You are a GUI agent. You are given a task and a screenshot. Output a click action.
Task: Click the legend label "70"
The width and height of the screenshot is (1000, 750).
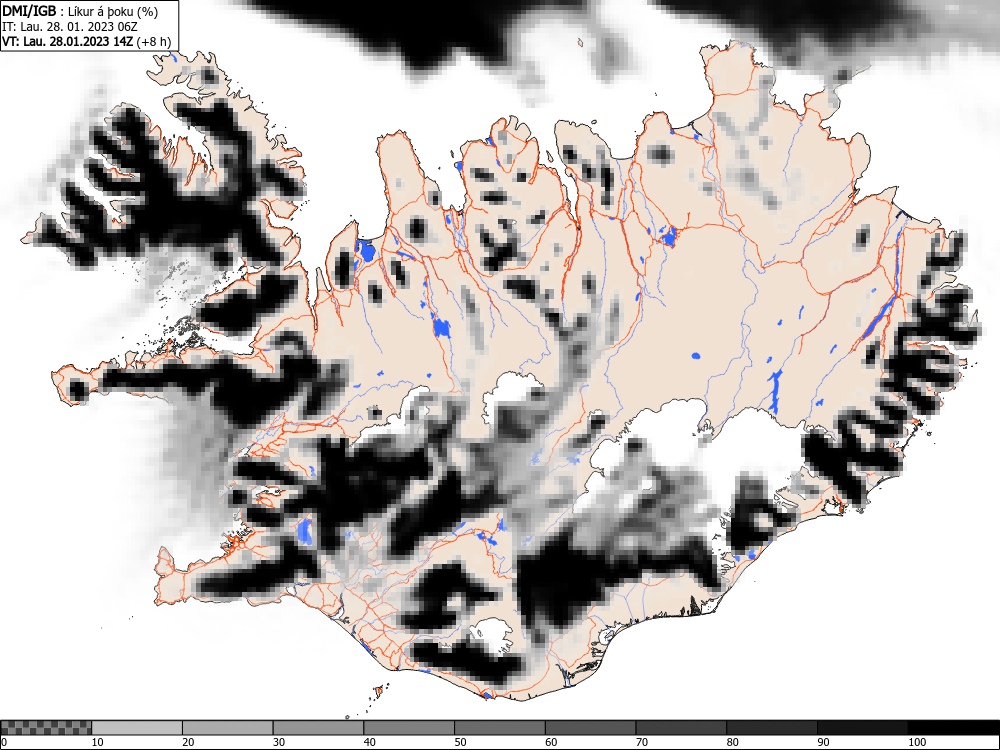click(642, 742)
